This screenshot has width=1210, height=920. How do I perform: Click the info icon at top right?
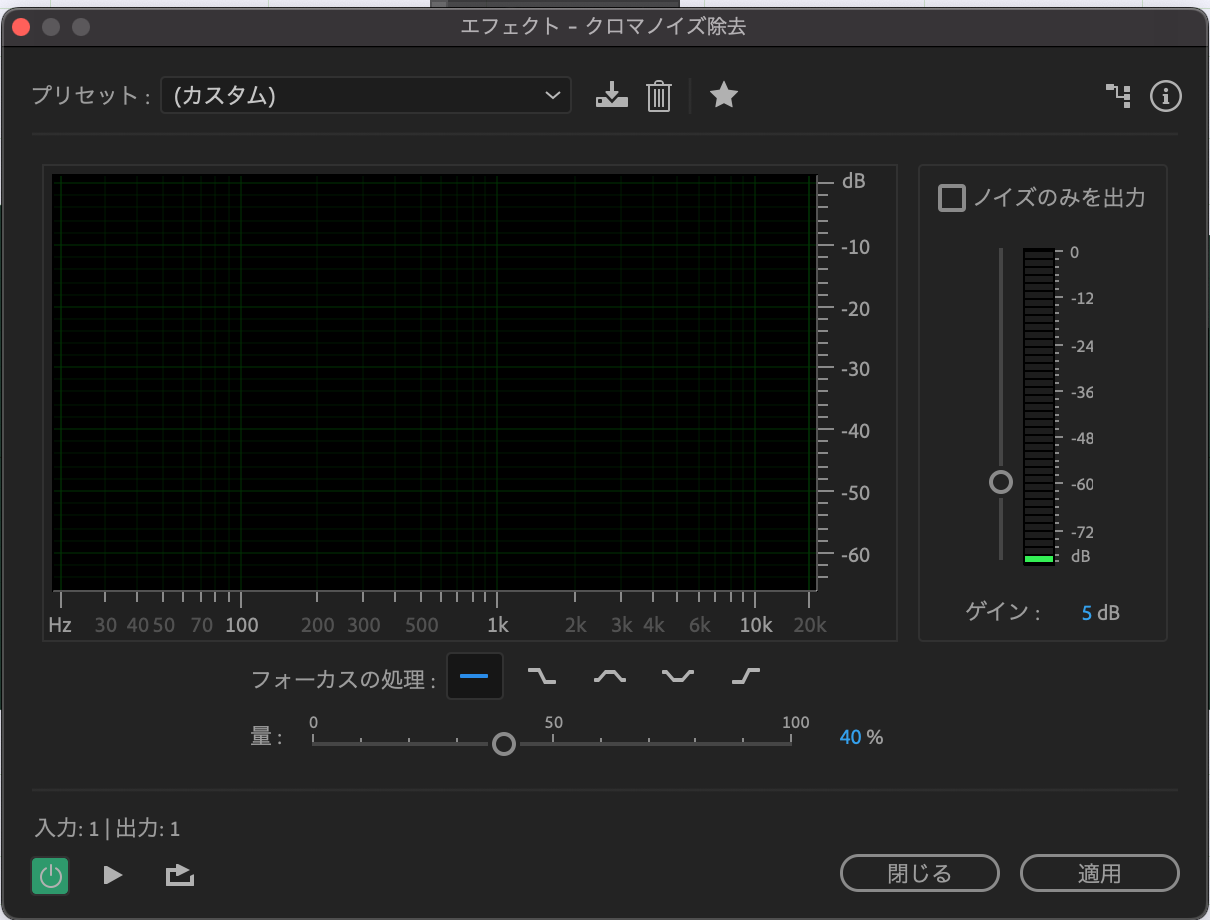point(1166,96)
